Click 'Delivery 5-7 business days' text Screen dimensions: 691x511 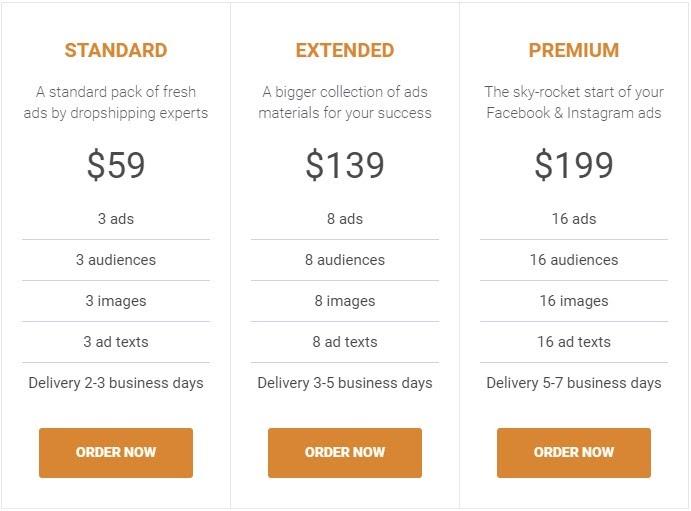574,383
